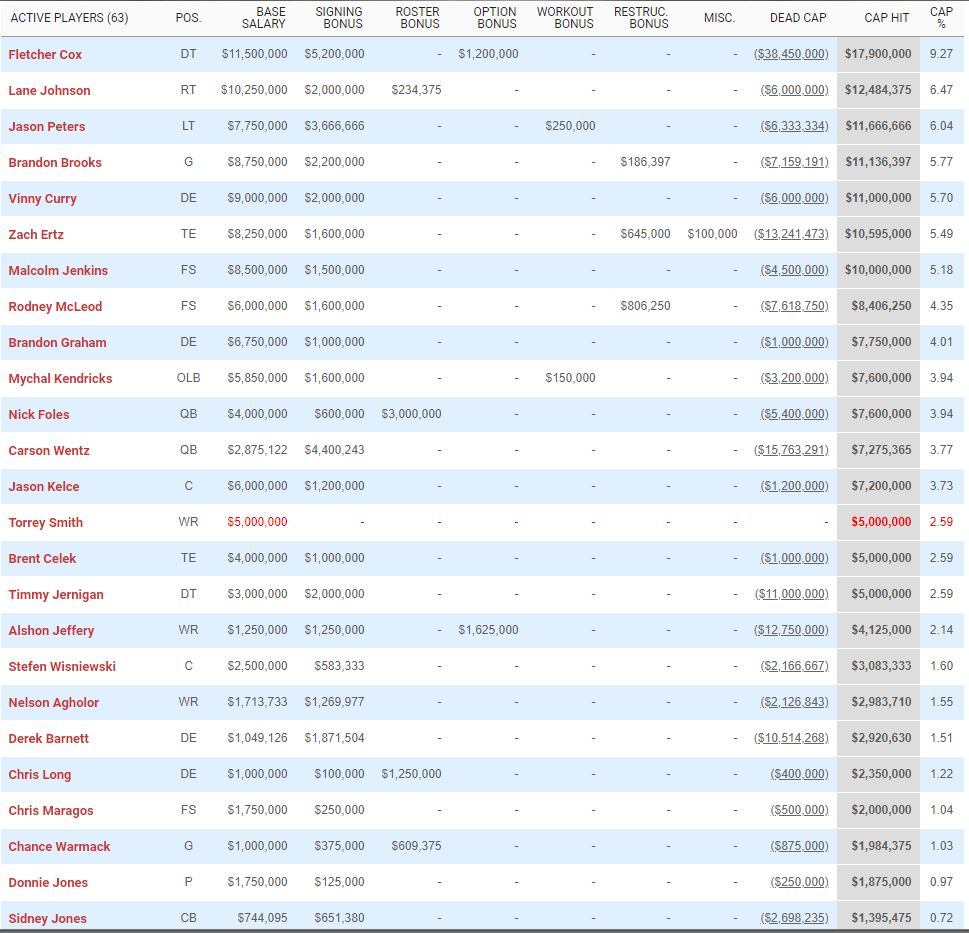Screen dimensions: 969x933
Task: Sort by Cap % header
Action: click(x=941, y=18)
